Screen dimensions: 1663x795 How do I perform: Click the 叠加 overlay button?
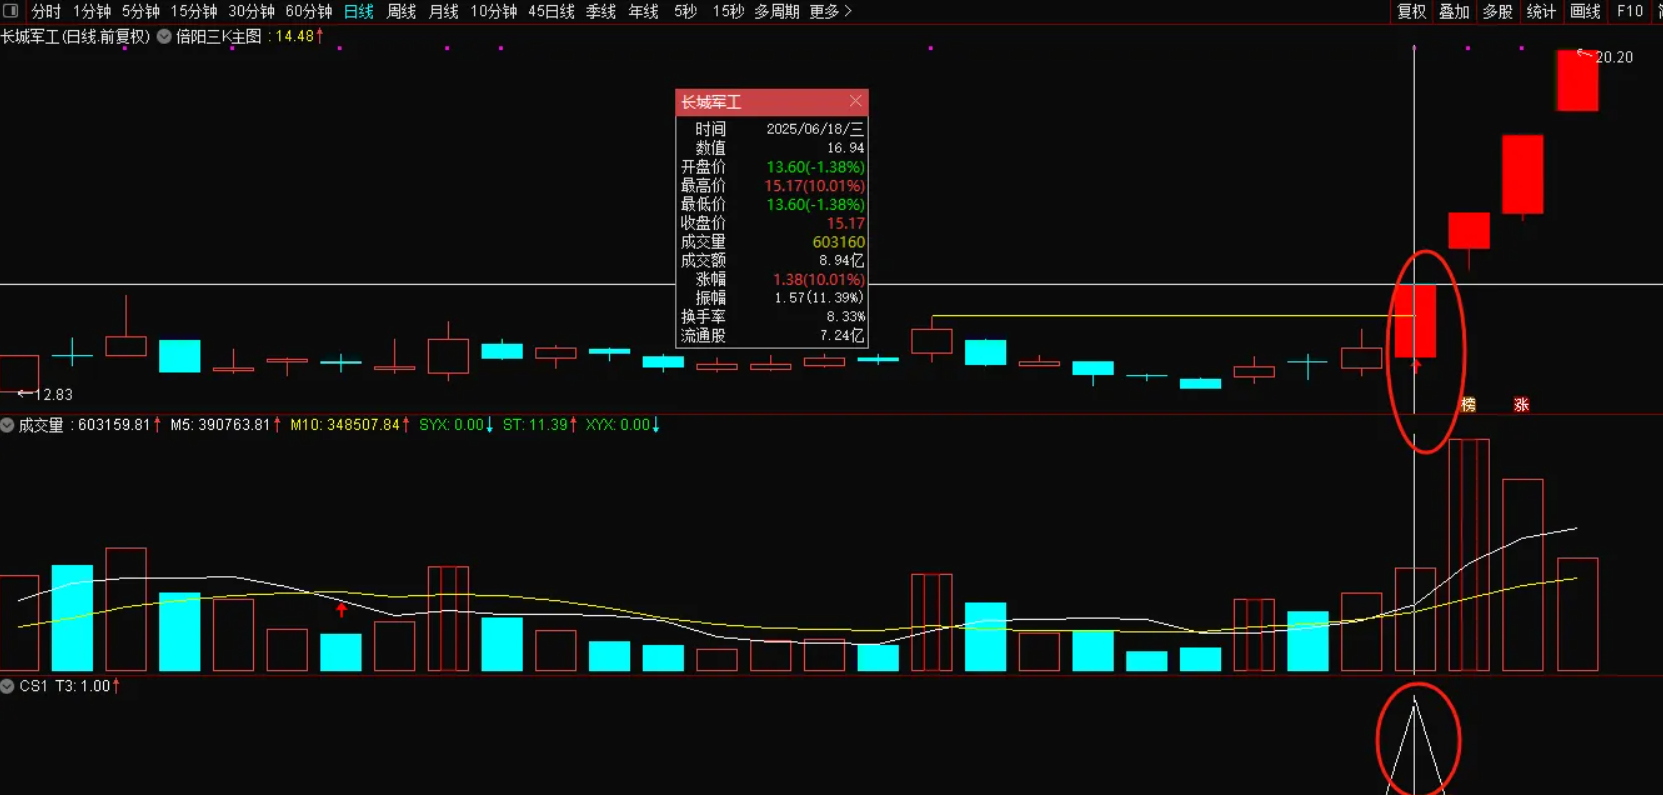[x=1454, y=11]
